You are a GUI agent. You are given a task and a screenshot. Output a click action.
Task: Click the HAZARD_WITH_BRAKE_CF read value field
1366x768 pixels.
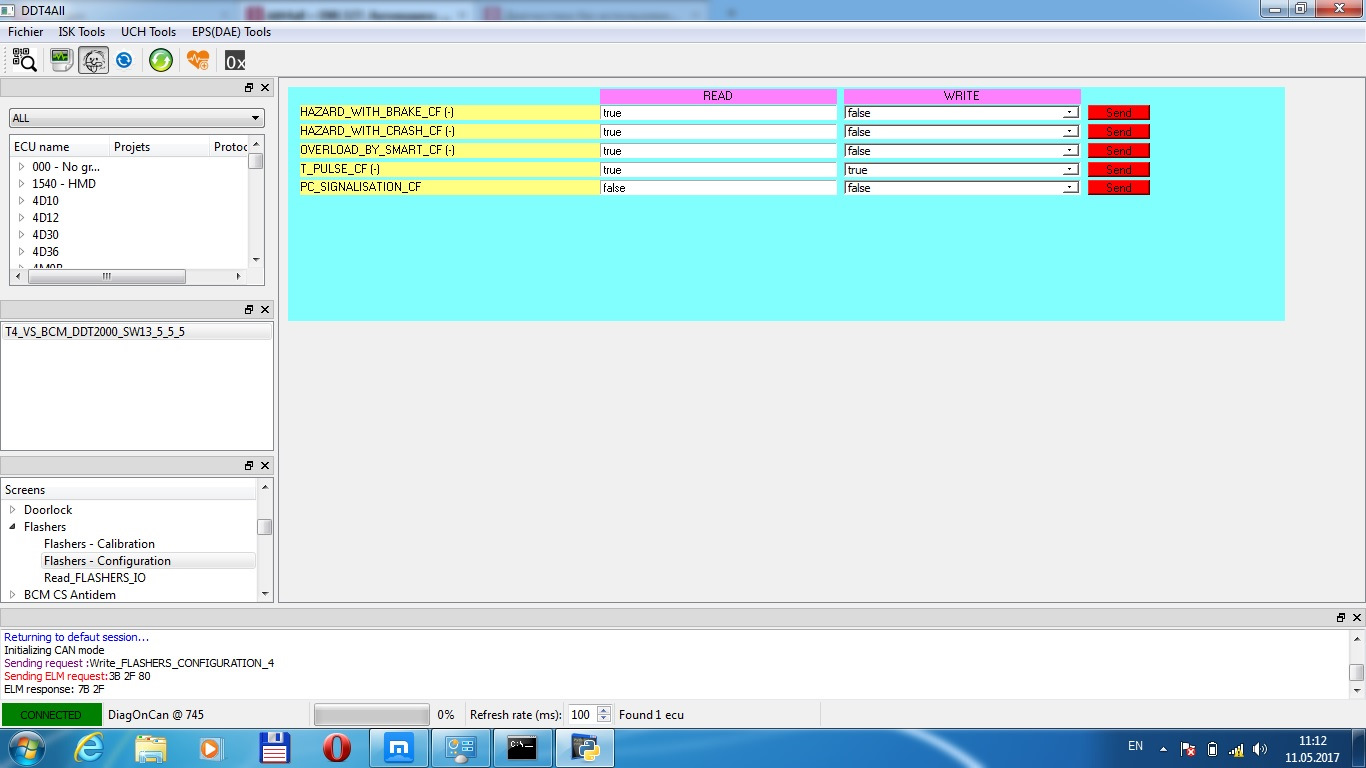pyautogui.click(x=718, y=113)
